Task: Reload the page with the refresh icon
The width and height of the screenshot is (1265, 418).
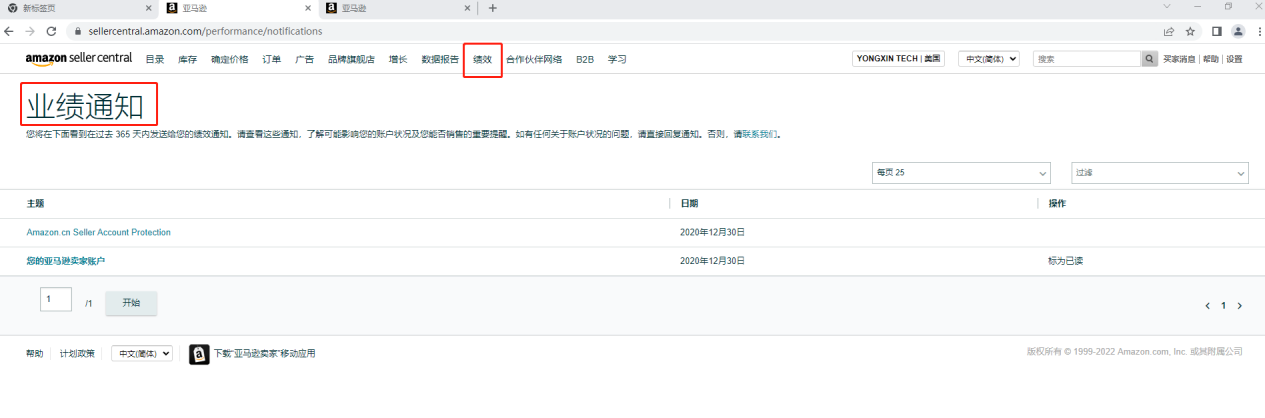Action: pos(51,31)
